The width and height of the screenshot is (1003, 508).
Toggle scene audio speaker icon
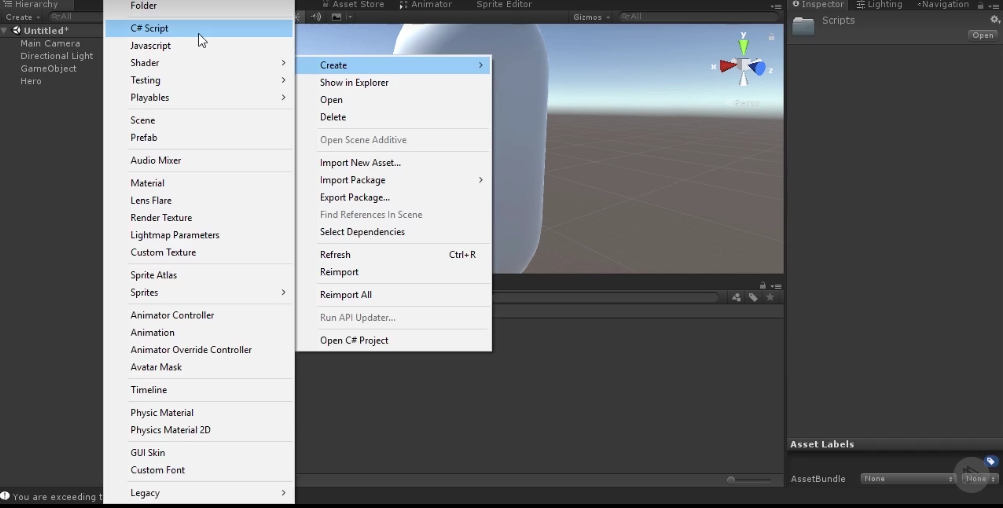click(315, 17)
